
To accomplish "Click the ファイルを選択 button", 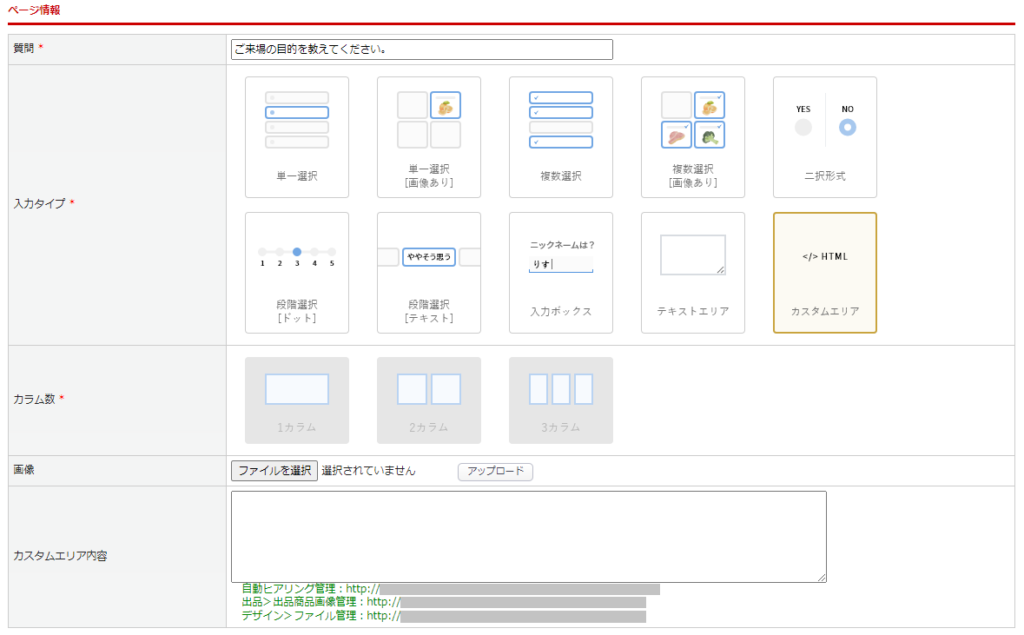I will click(x=274, y=471).
